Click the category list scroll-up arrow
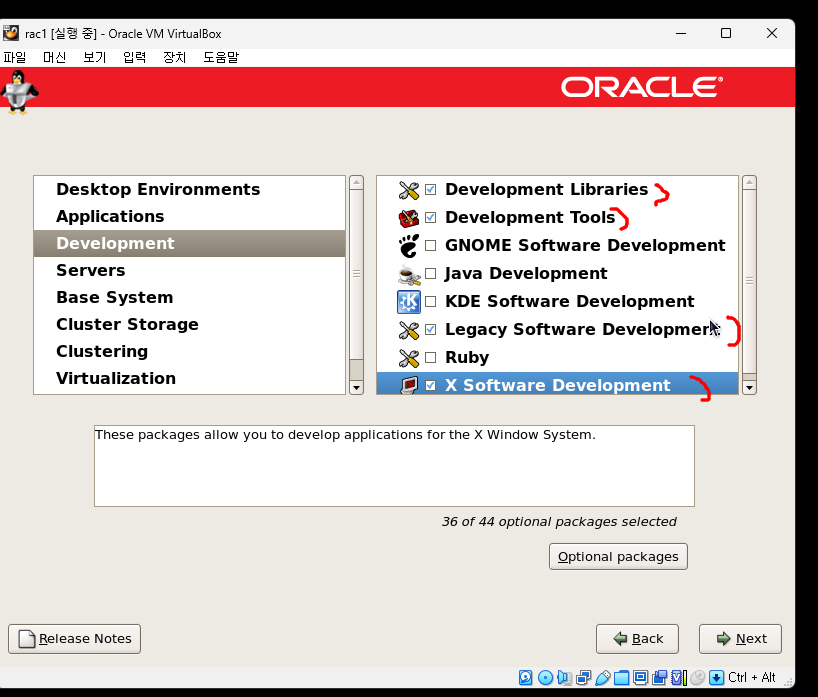Viewport: 818px width, 697px height. (x=356, y=183)
